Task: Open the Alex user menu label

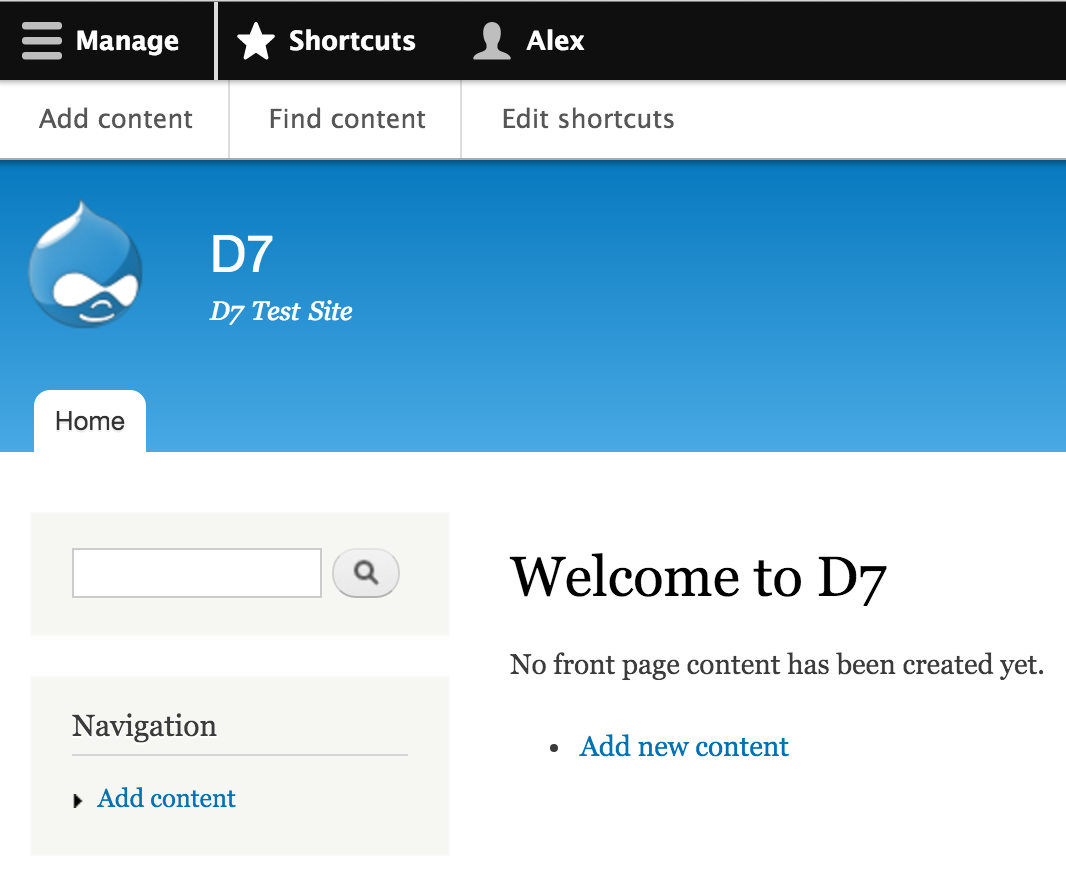Action: (555, 41)
